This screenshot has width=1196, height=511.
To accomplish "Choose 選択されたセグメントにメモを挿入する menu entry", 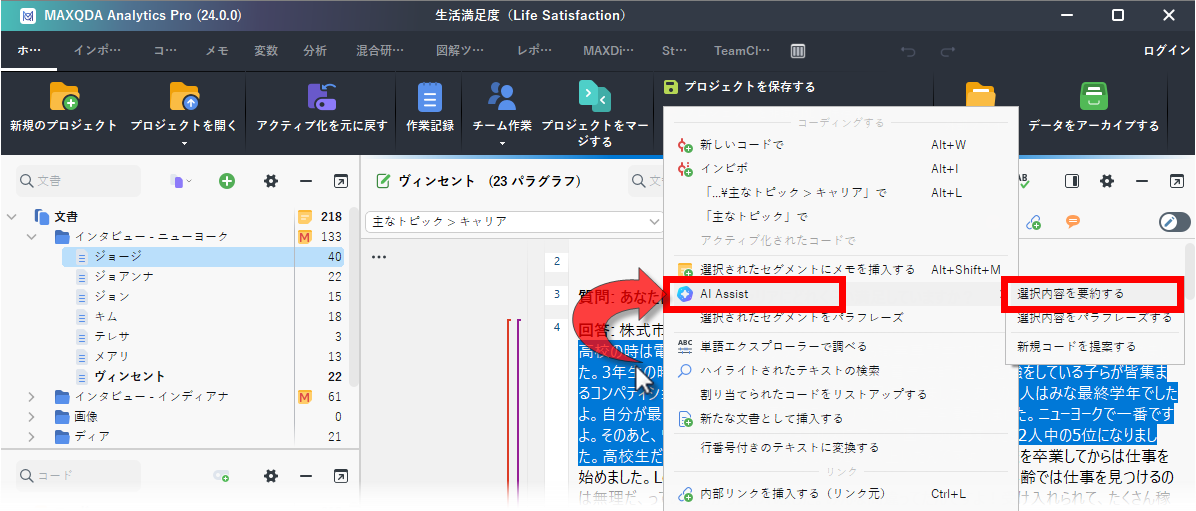I will 841,269.
